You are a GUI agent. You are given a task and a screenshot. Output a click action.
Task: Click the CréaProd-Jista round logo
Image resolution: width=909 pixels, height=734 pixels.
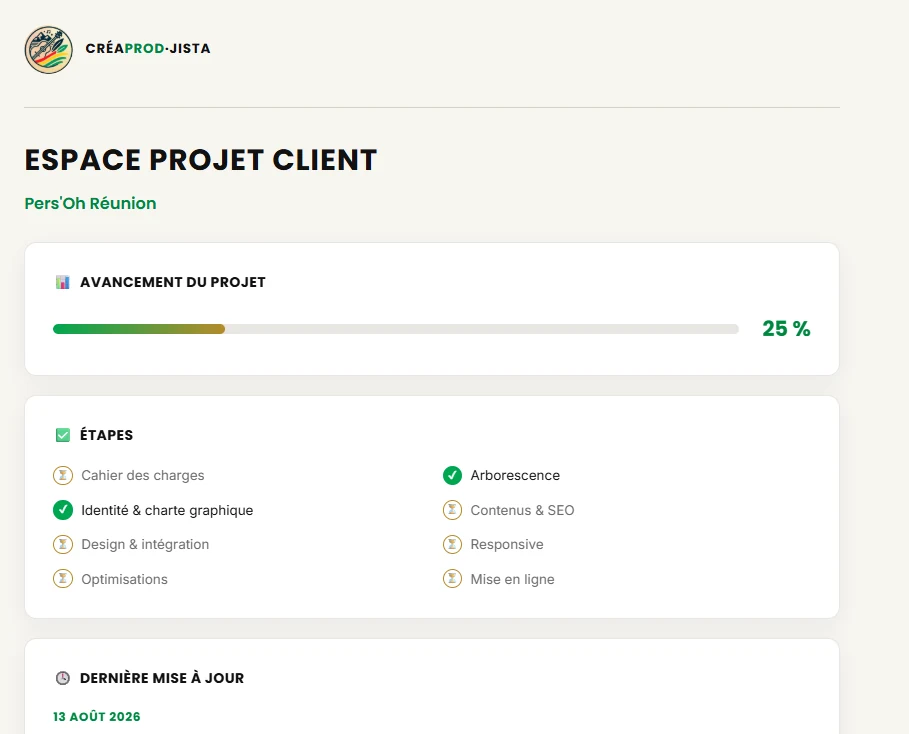(x=49, y=50)
